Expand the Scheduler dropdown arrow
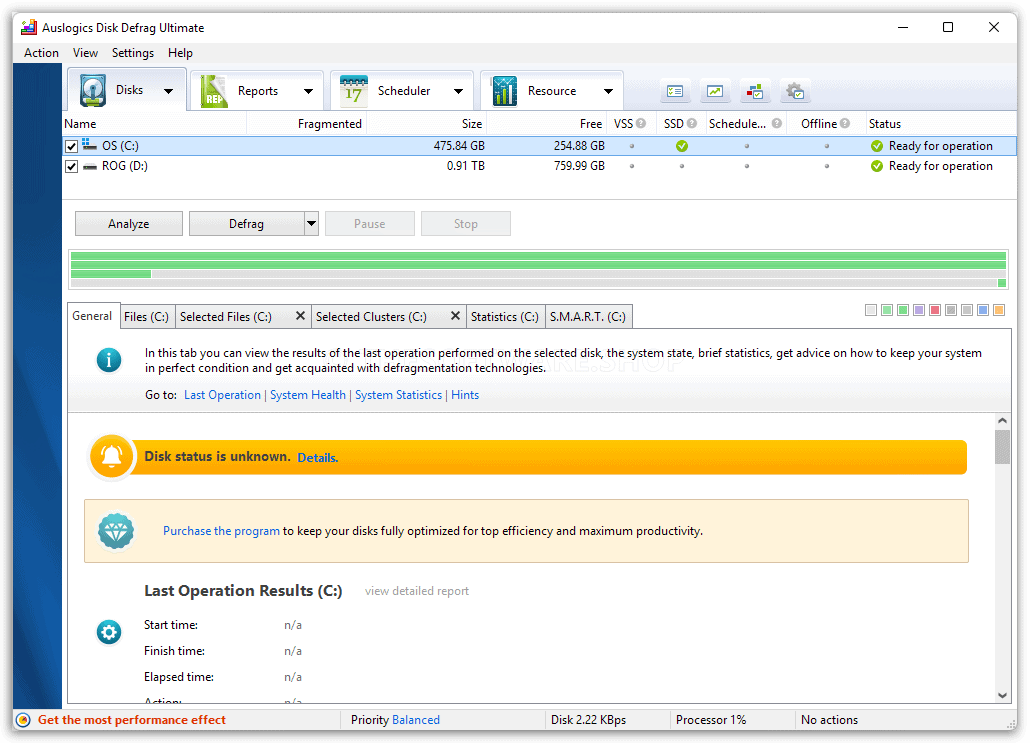1030x743 pixels. pyautogui.click(x=459, y=91)
